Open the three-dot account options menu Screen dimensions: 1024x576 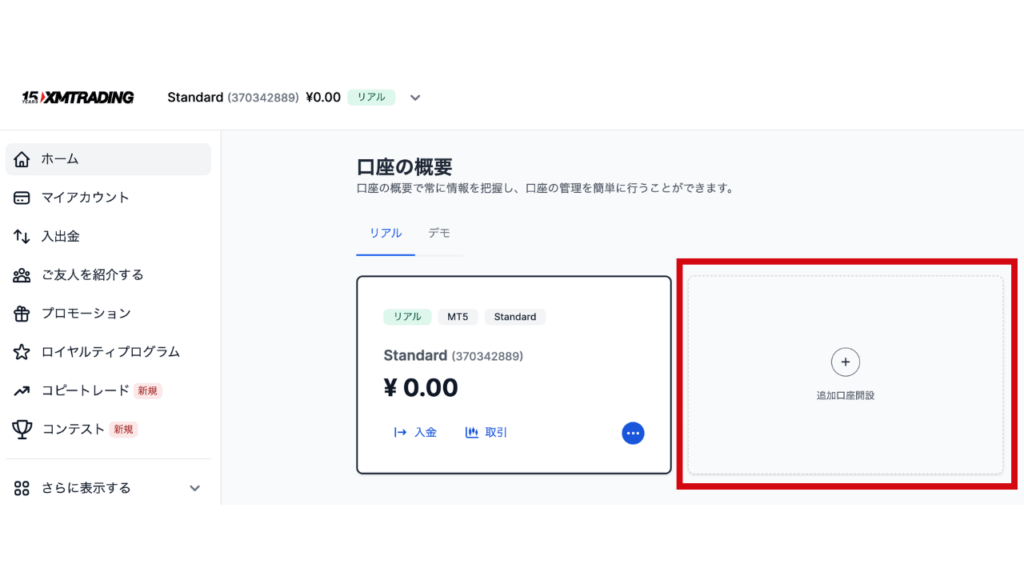pyautogui.click(x=633, y=433)
